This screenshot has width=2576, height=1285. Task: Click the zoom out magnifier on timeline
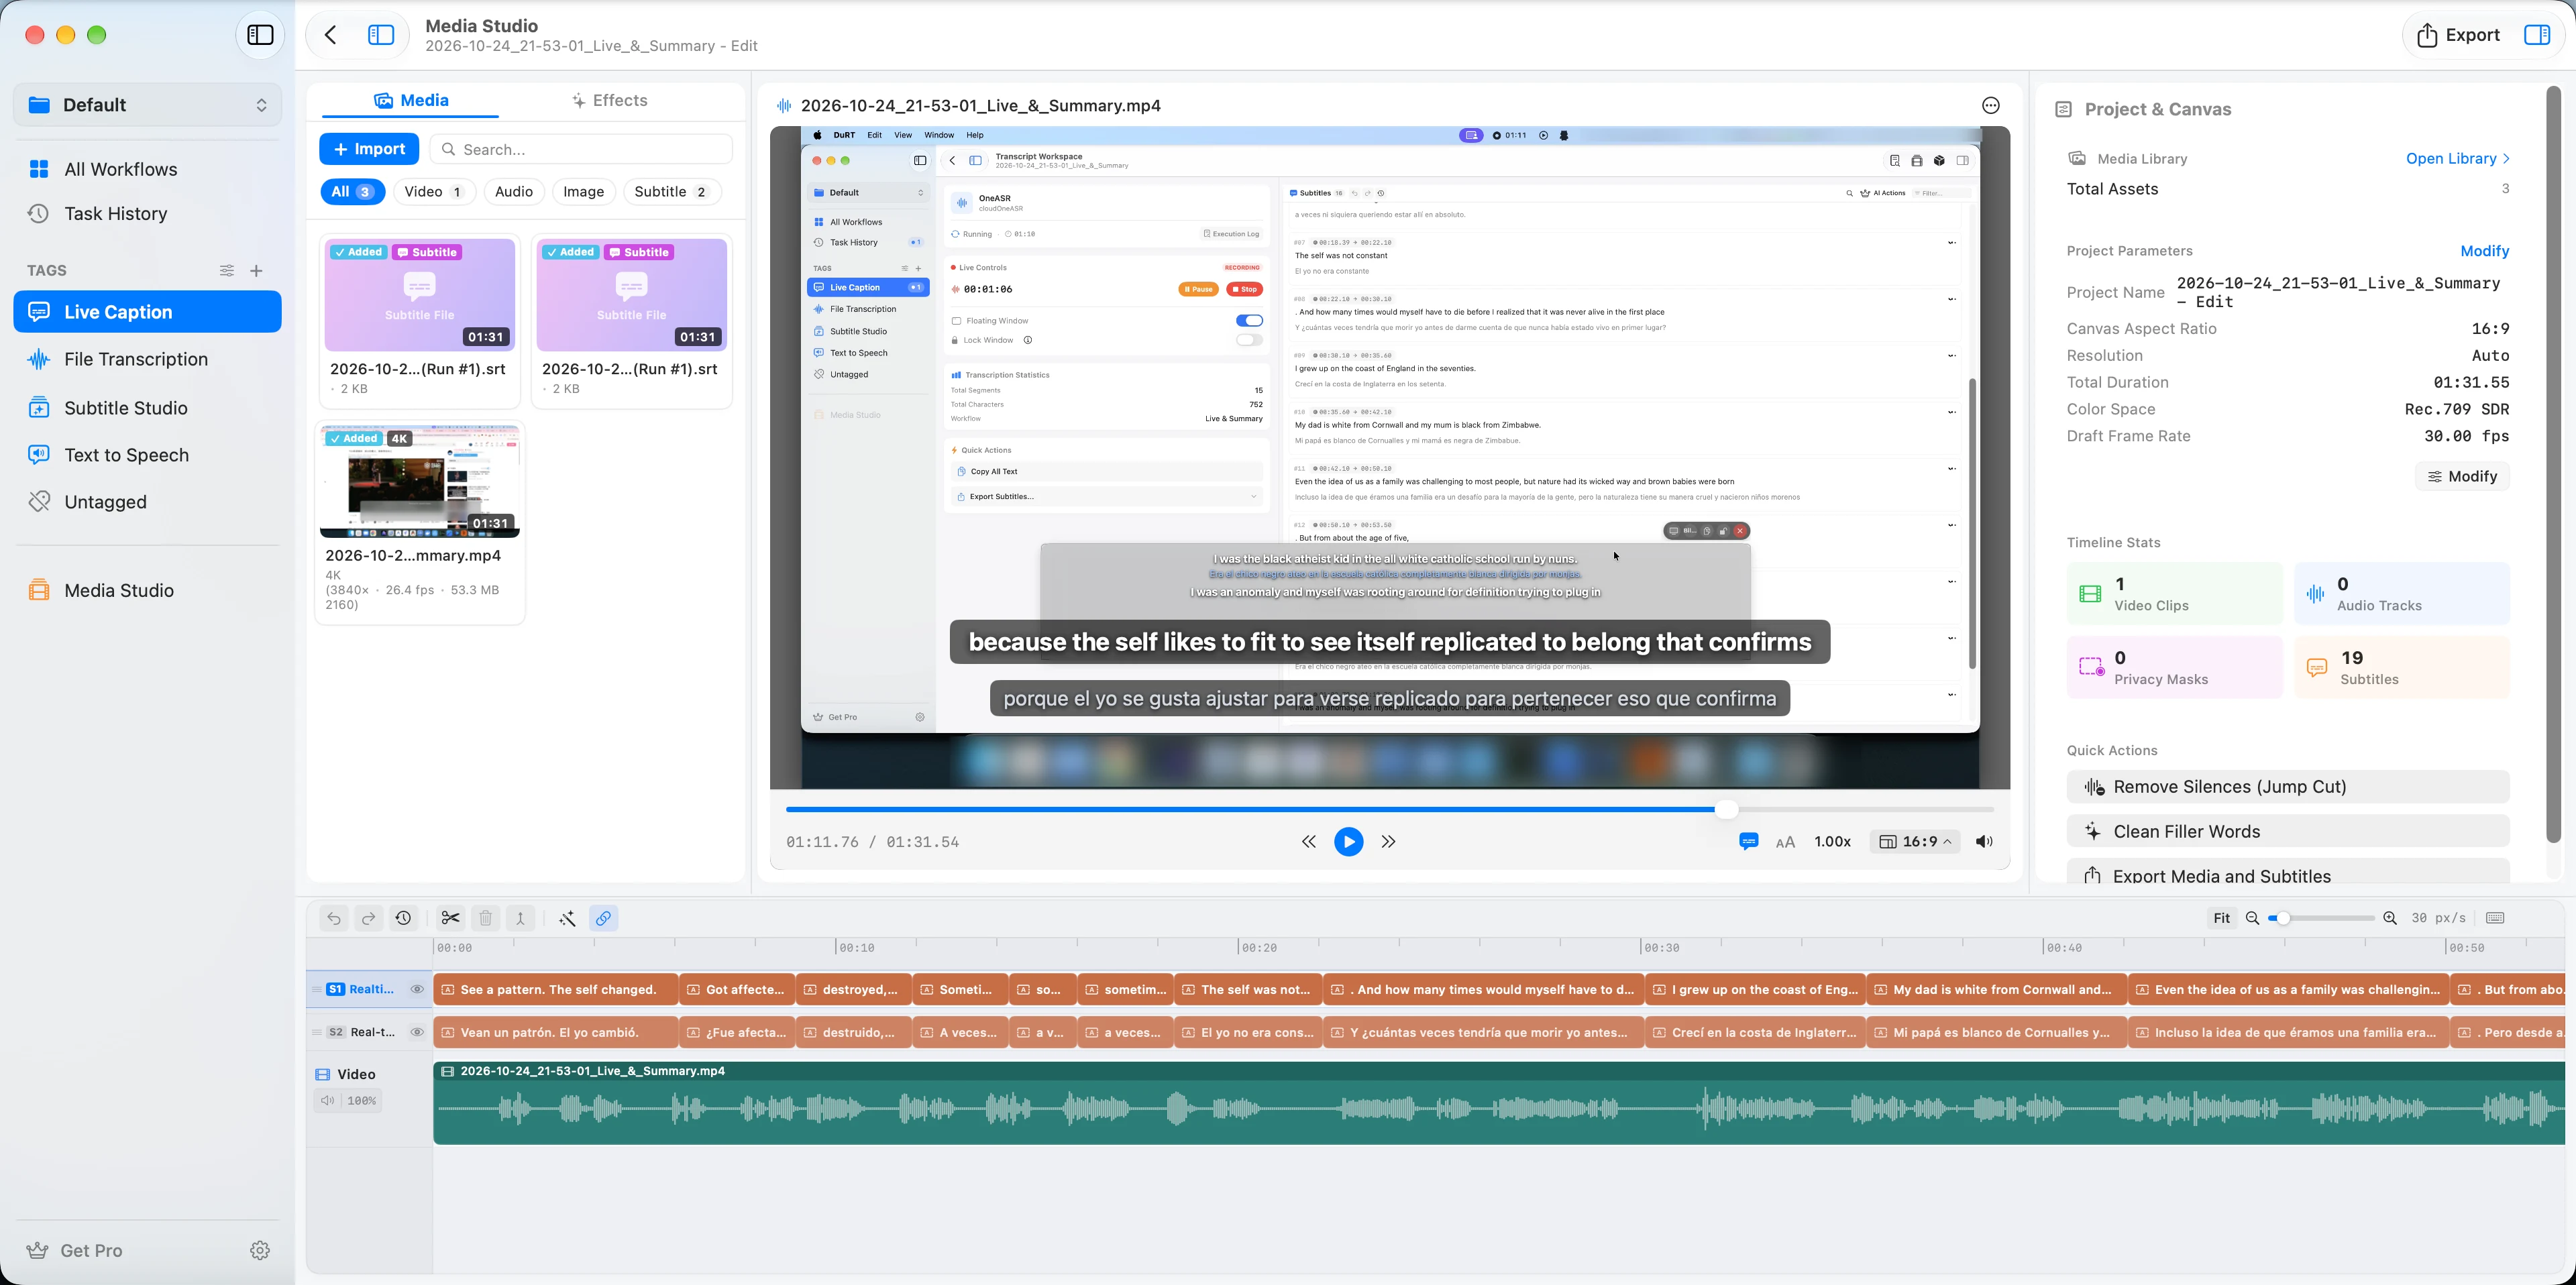click(x=2252, y=918)
